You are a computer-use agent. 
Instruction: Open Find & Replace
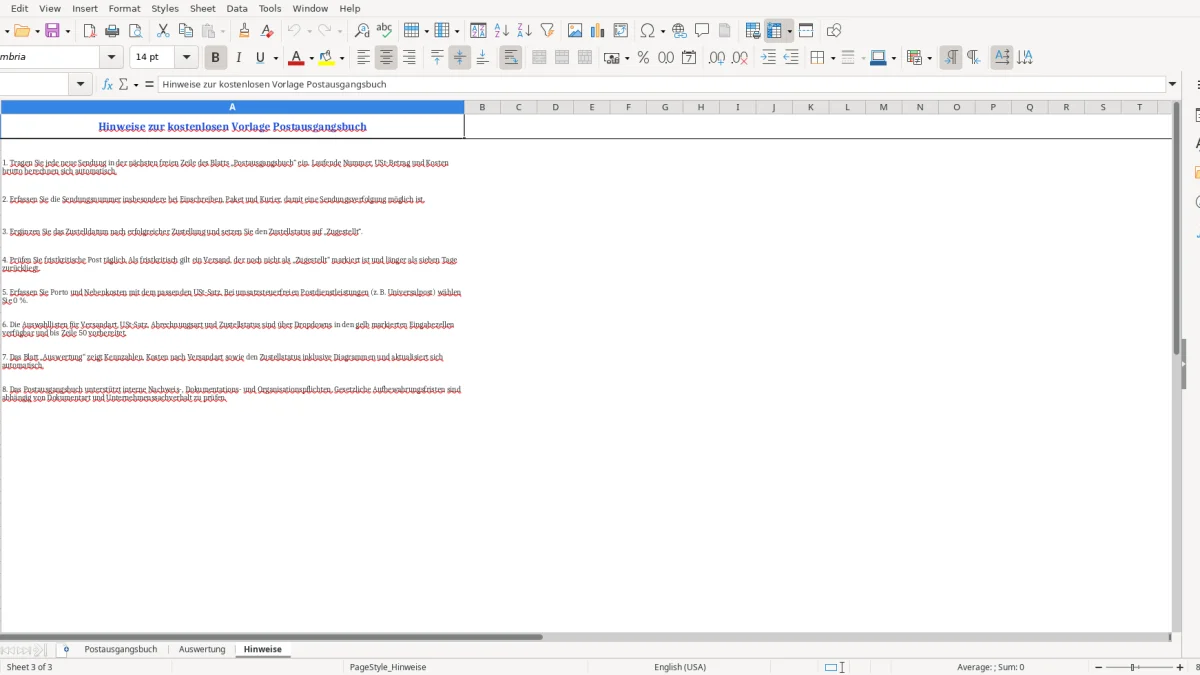coord(362,31)
